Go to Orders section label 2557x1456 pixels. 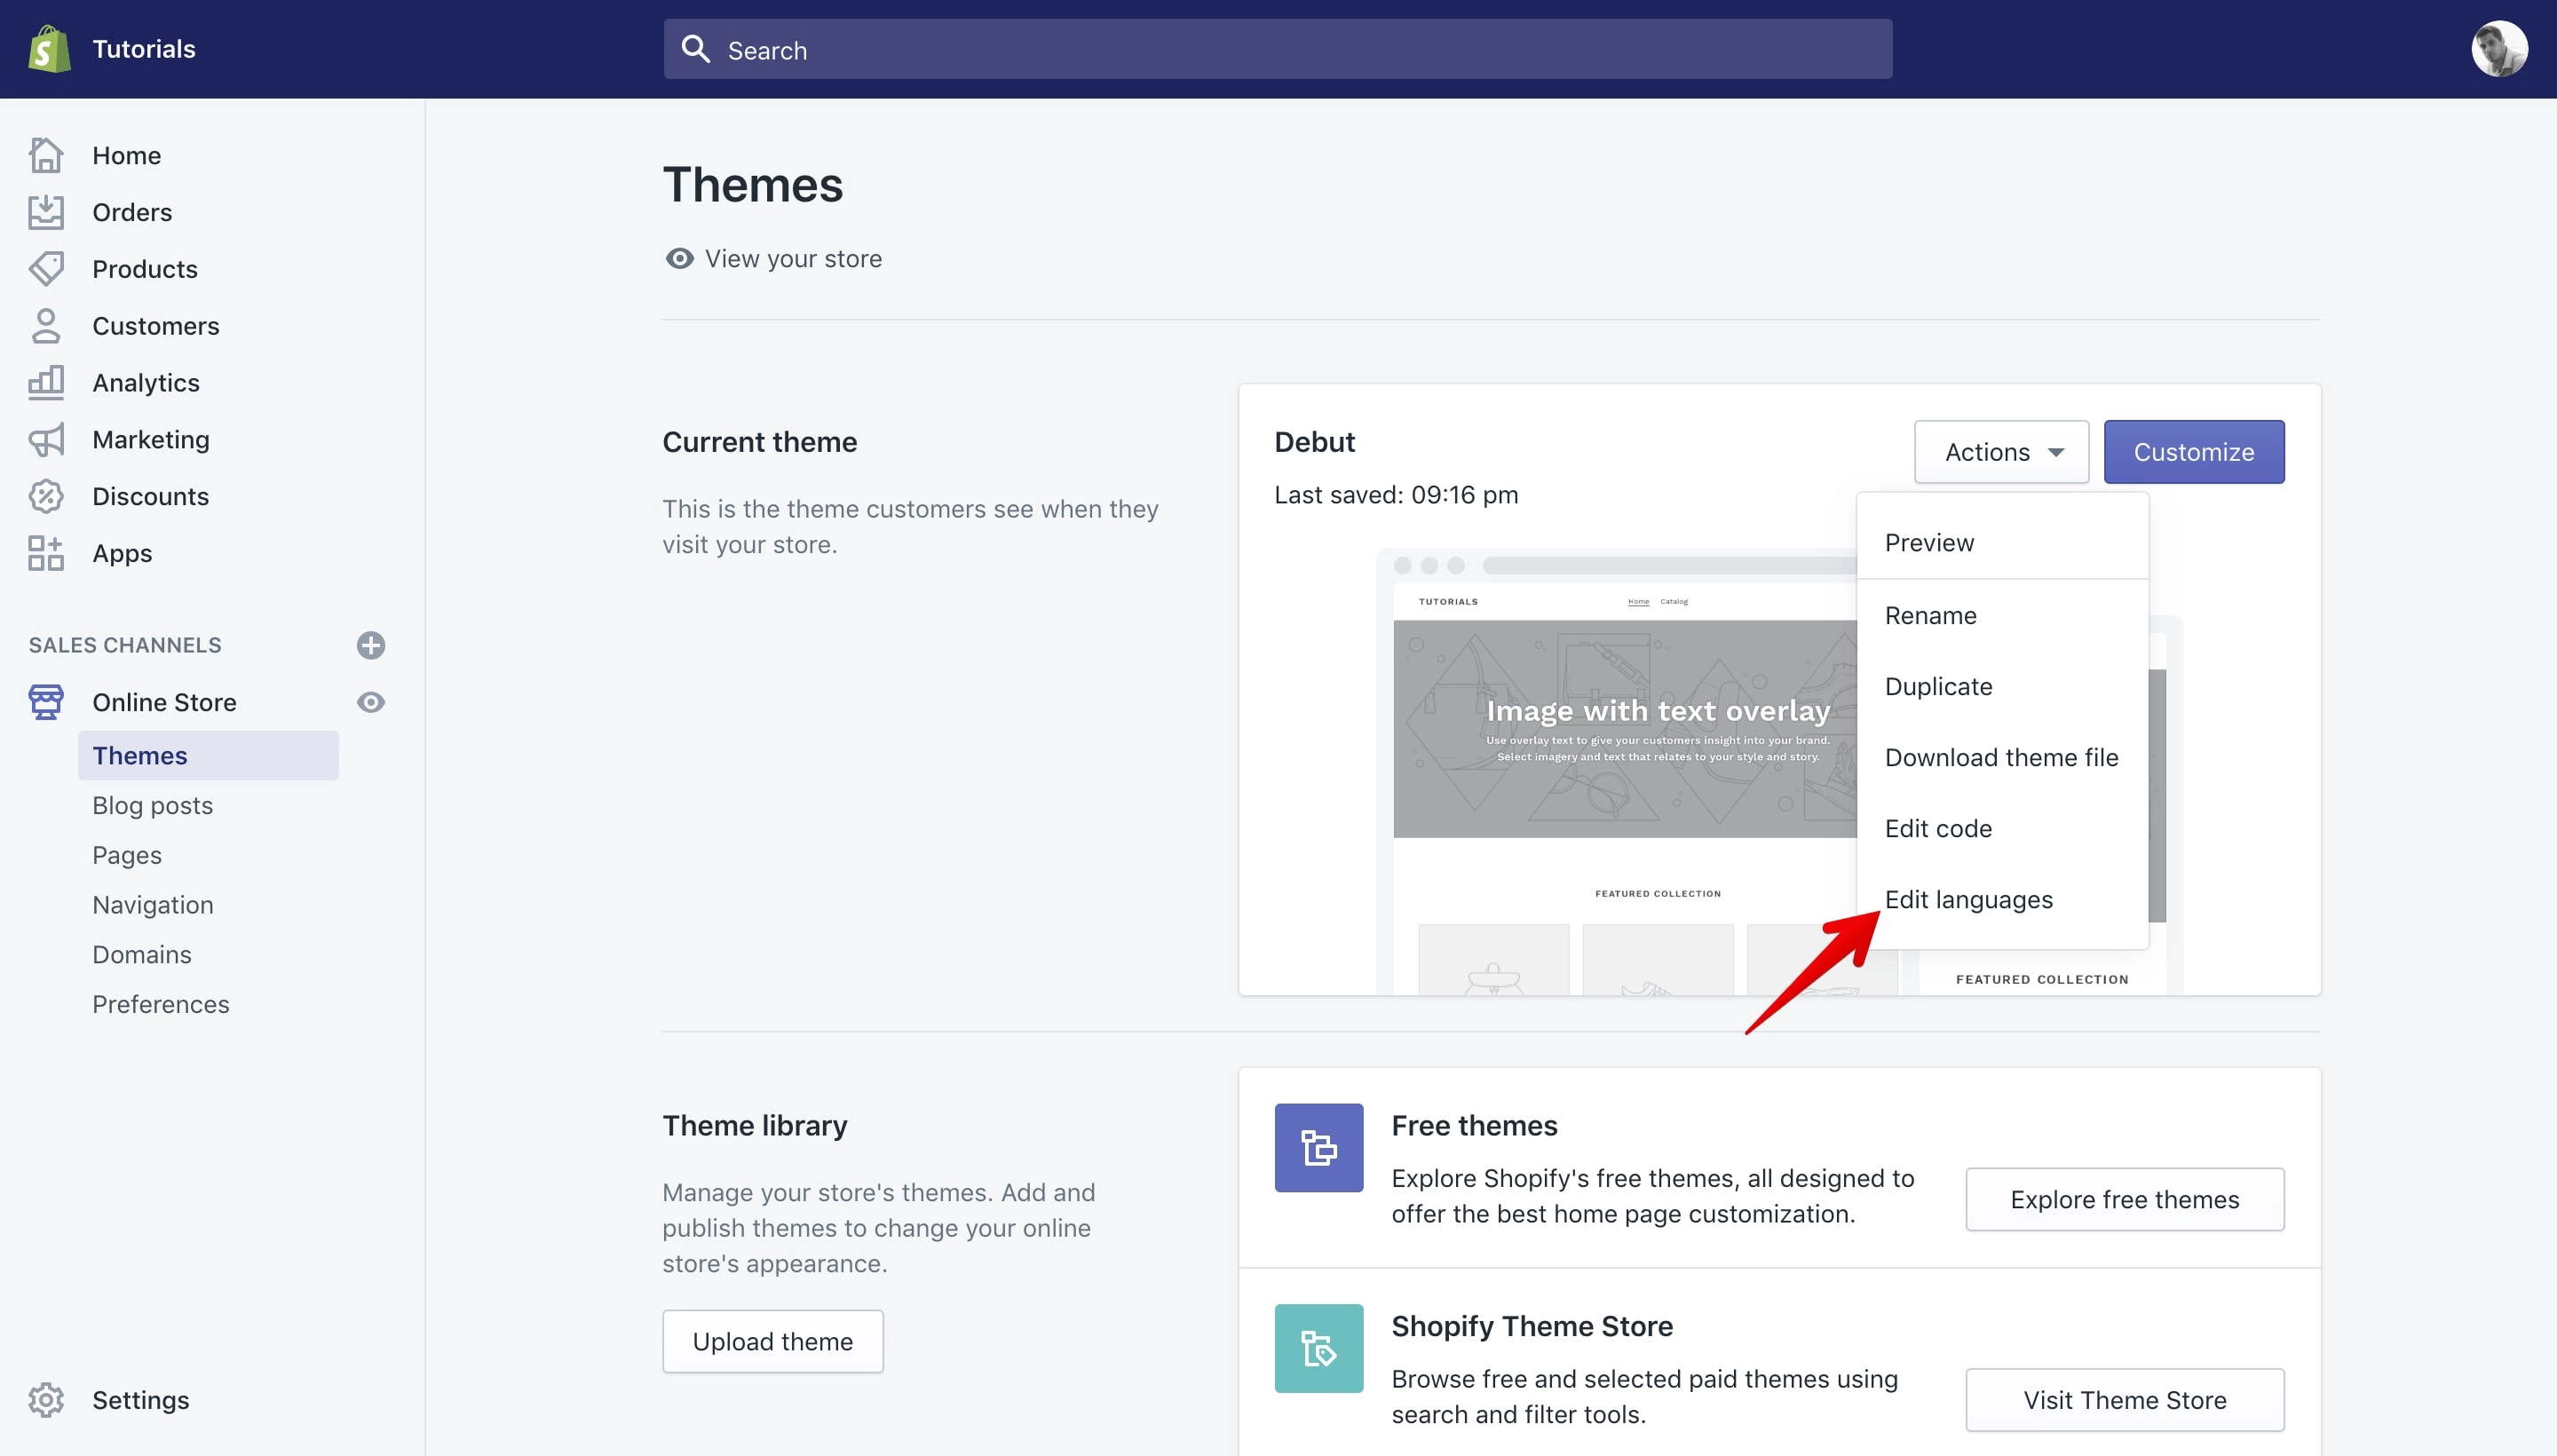point(132,212)
